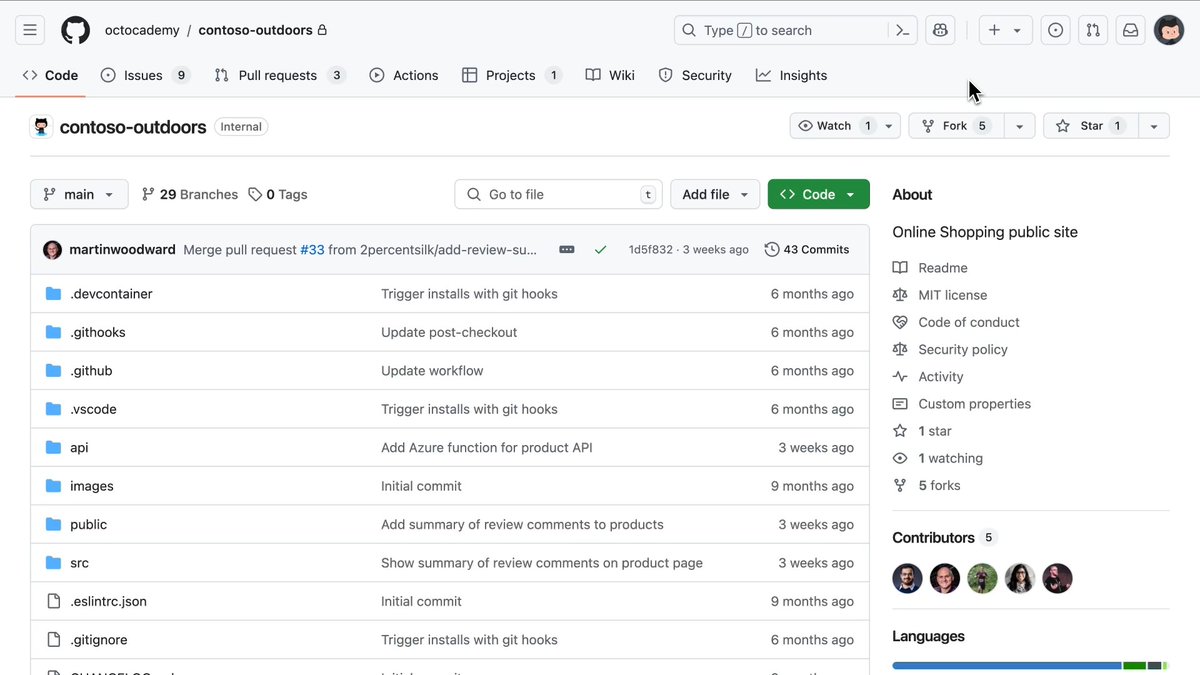Fork the contoso-outdoors repository
Image resolution: width=1200 pixels, height=675 pixels.
point(956,126)
